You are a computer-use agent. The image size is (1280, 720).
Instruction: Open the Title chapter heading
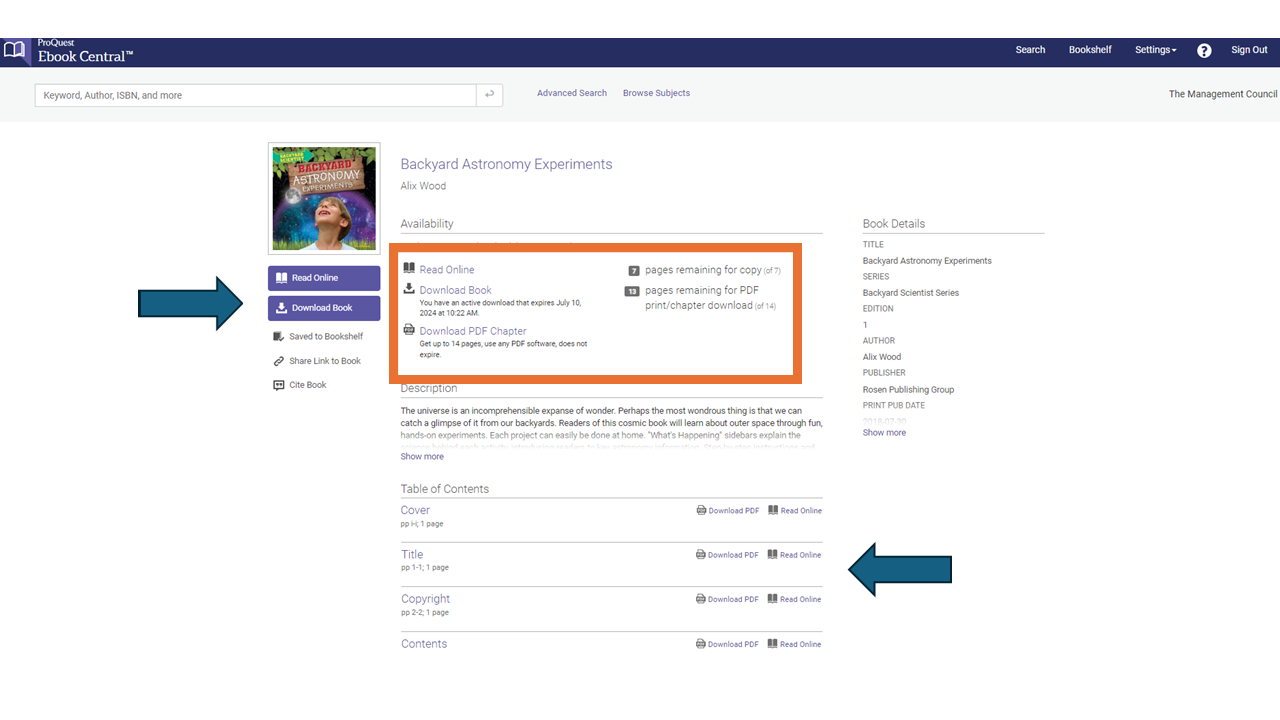tap(412, 554)
